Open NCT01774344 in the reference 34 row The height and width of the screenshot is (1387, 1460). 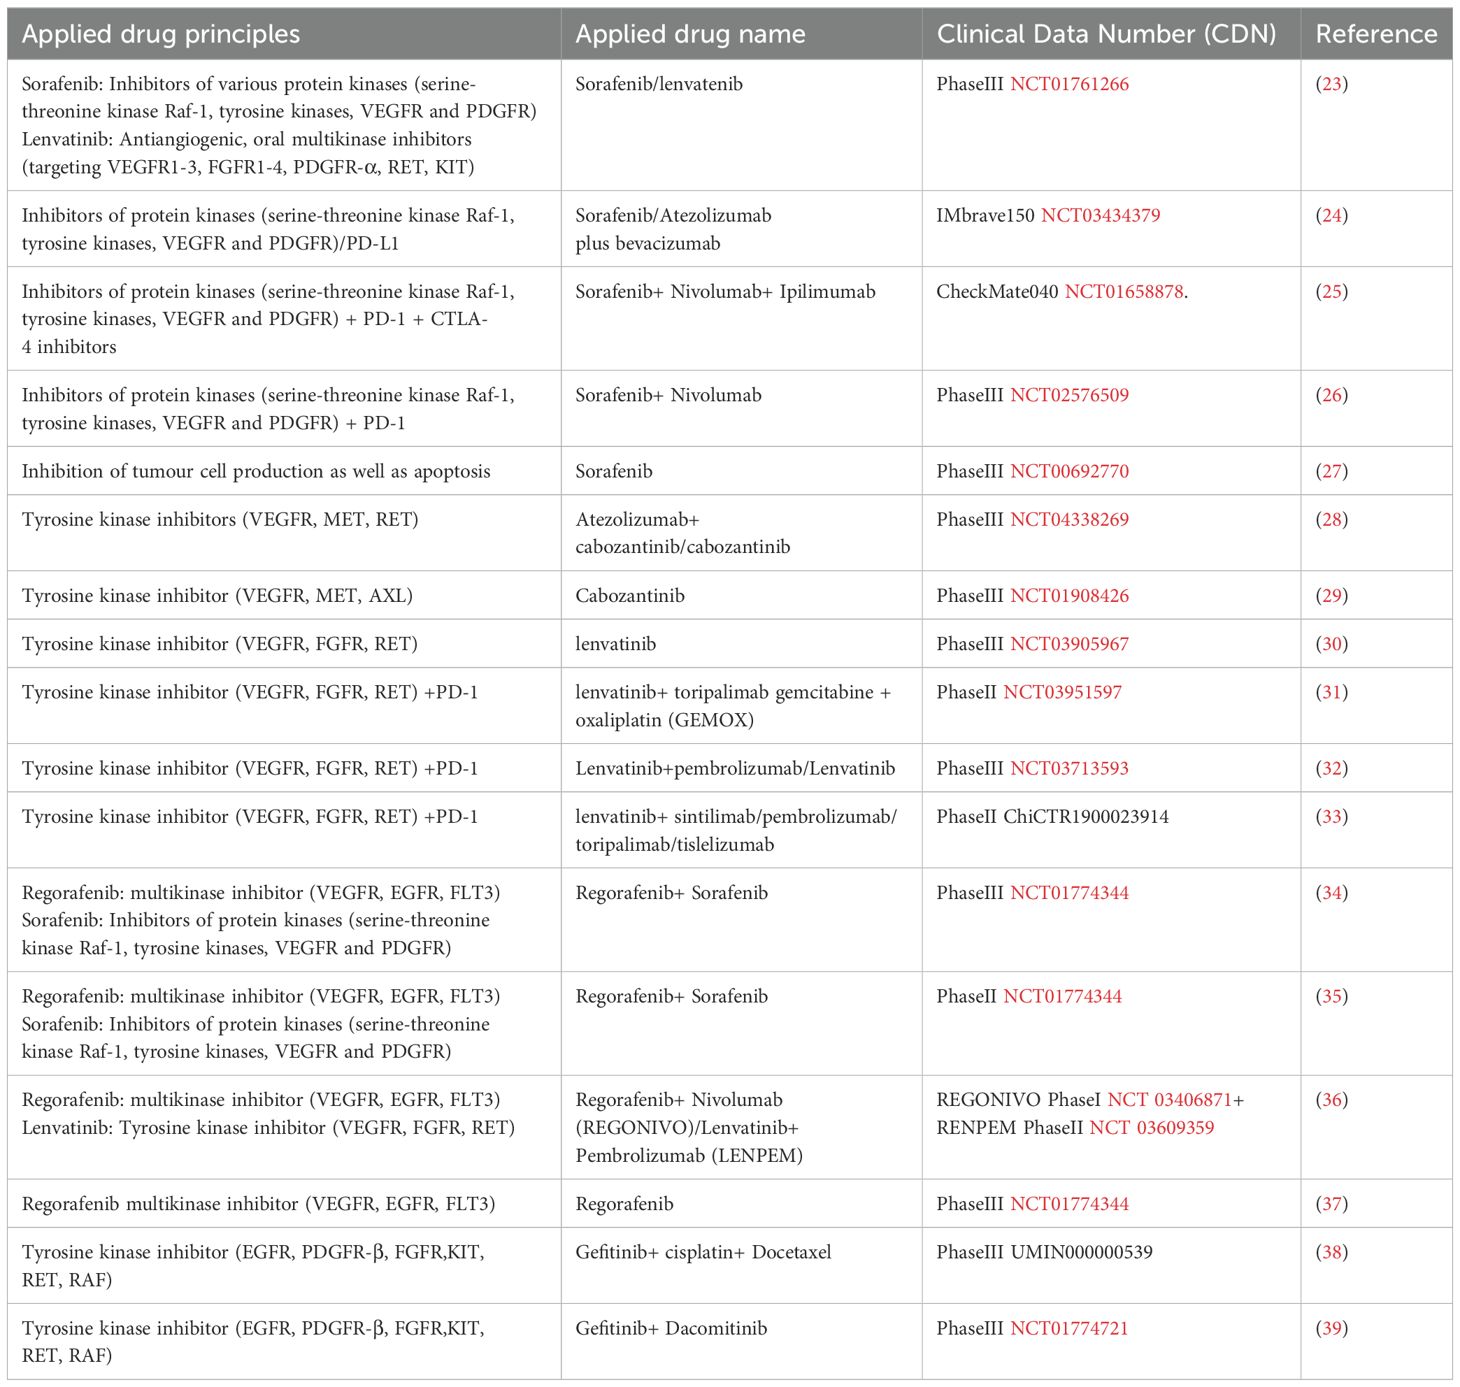pyautogui.click(x=1069, y=892)
